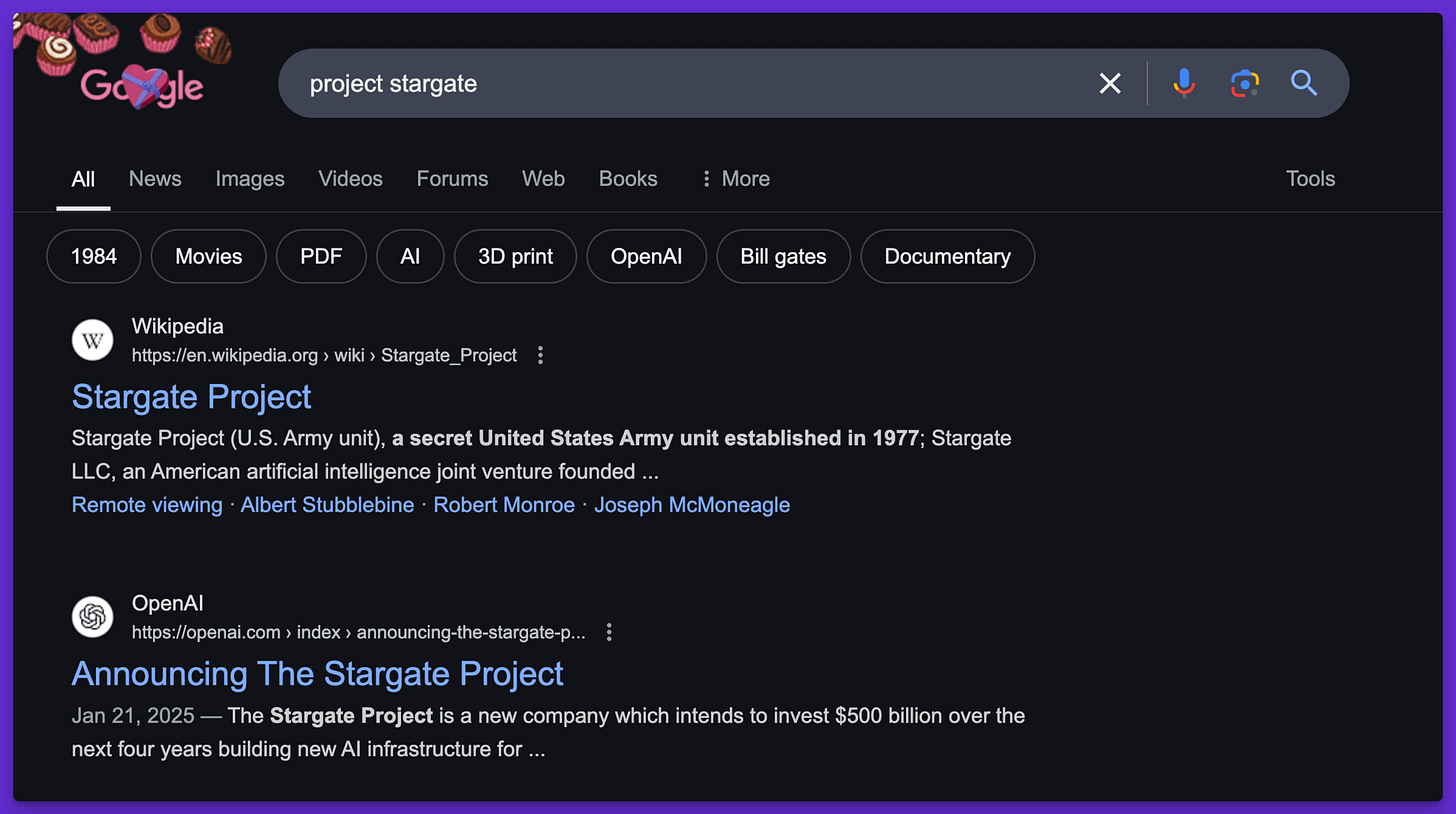The height and width of the screenshot is (814, 1456).
Task: Select the All tab
Action: tap(83, 179)
